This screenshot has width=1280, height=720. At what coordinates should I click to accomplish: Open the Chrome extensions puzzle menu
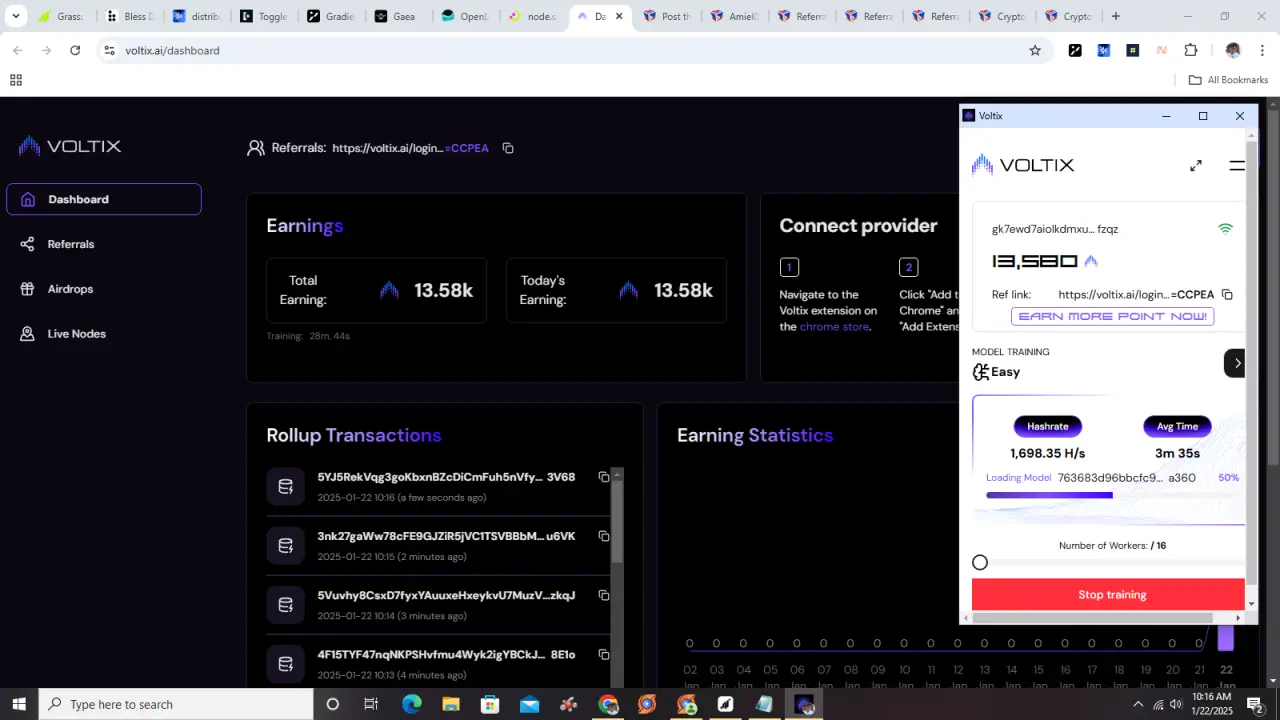point(1190,51)
